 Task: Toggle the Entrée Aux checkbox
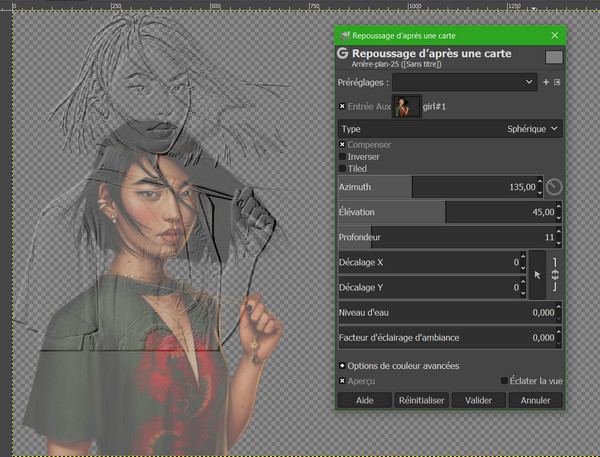[342, 106]
